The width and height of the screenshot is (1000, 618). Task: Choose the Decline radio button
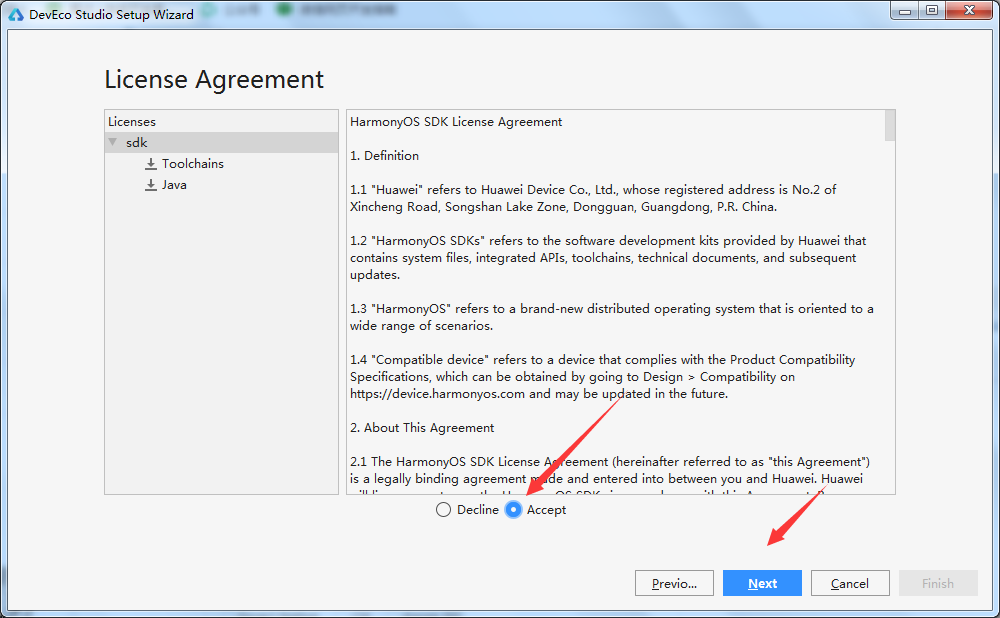pos(443,510)
